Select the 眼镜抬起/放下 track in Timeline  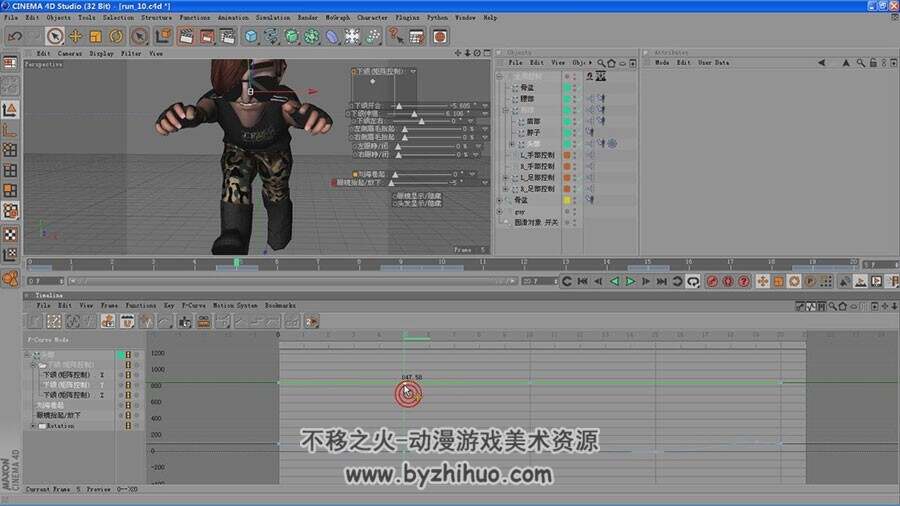pos(59,415)
